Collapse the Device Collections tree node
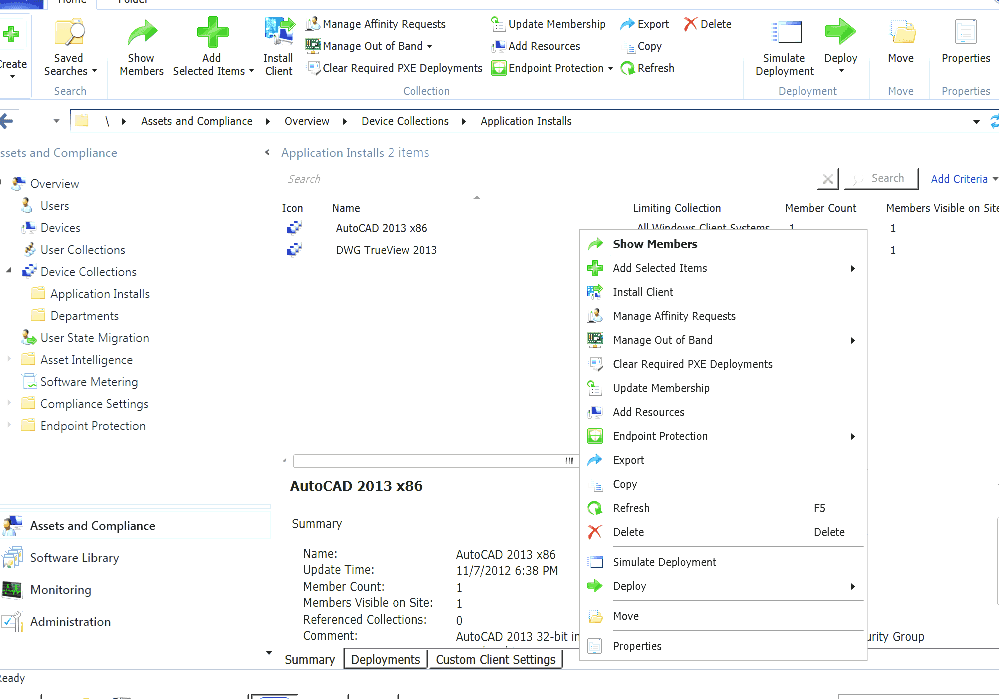The height and width of the screenshot is (699, 999). 9,271
